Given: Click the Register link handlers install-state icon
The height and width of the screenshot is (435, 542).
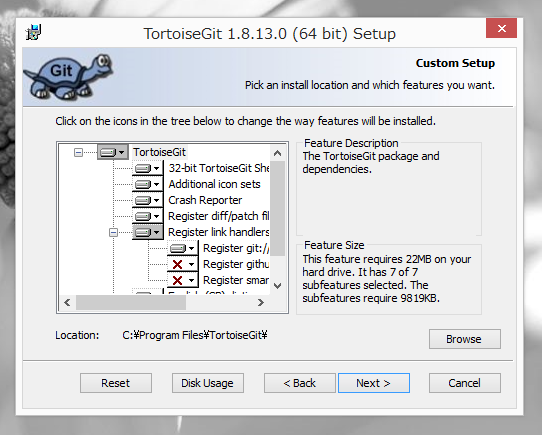Looking at the screenshot, I should [147, 232].
